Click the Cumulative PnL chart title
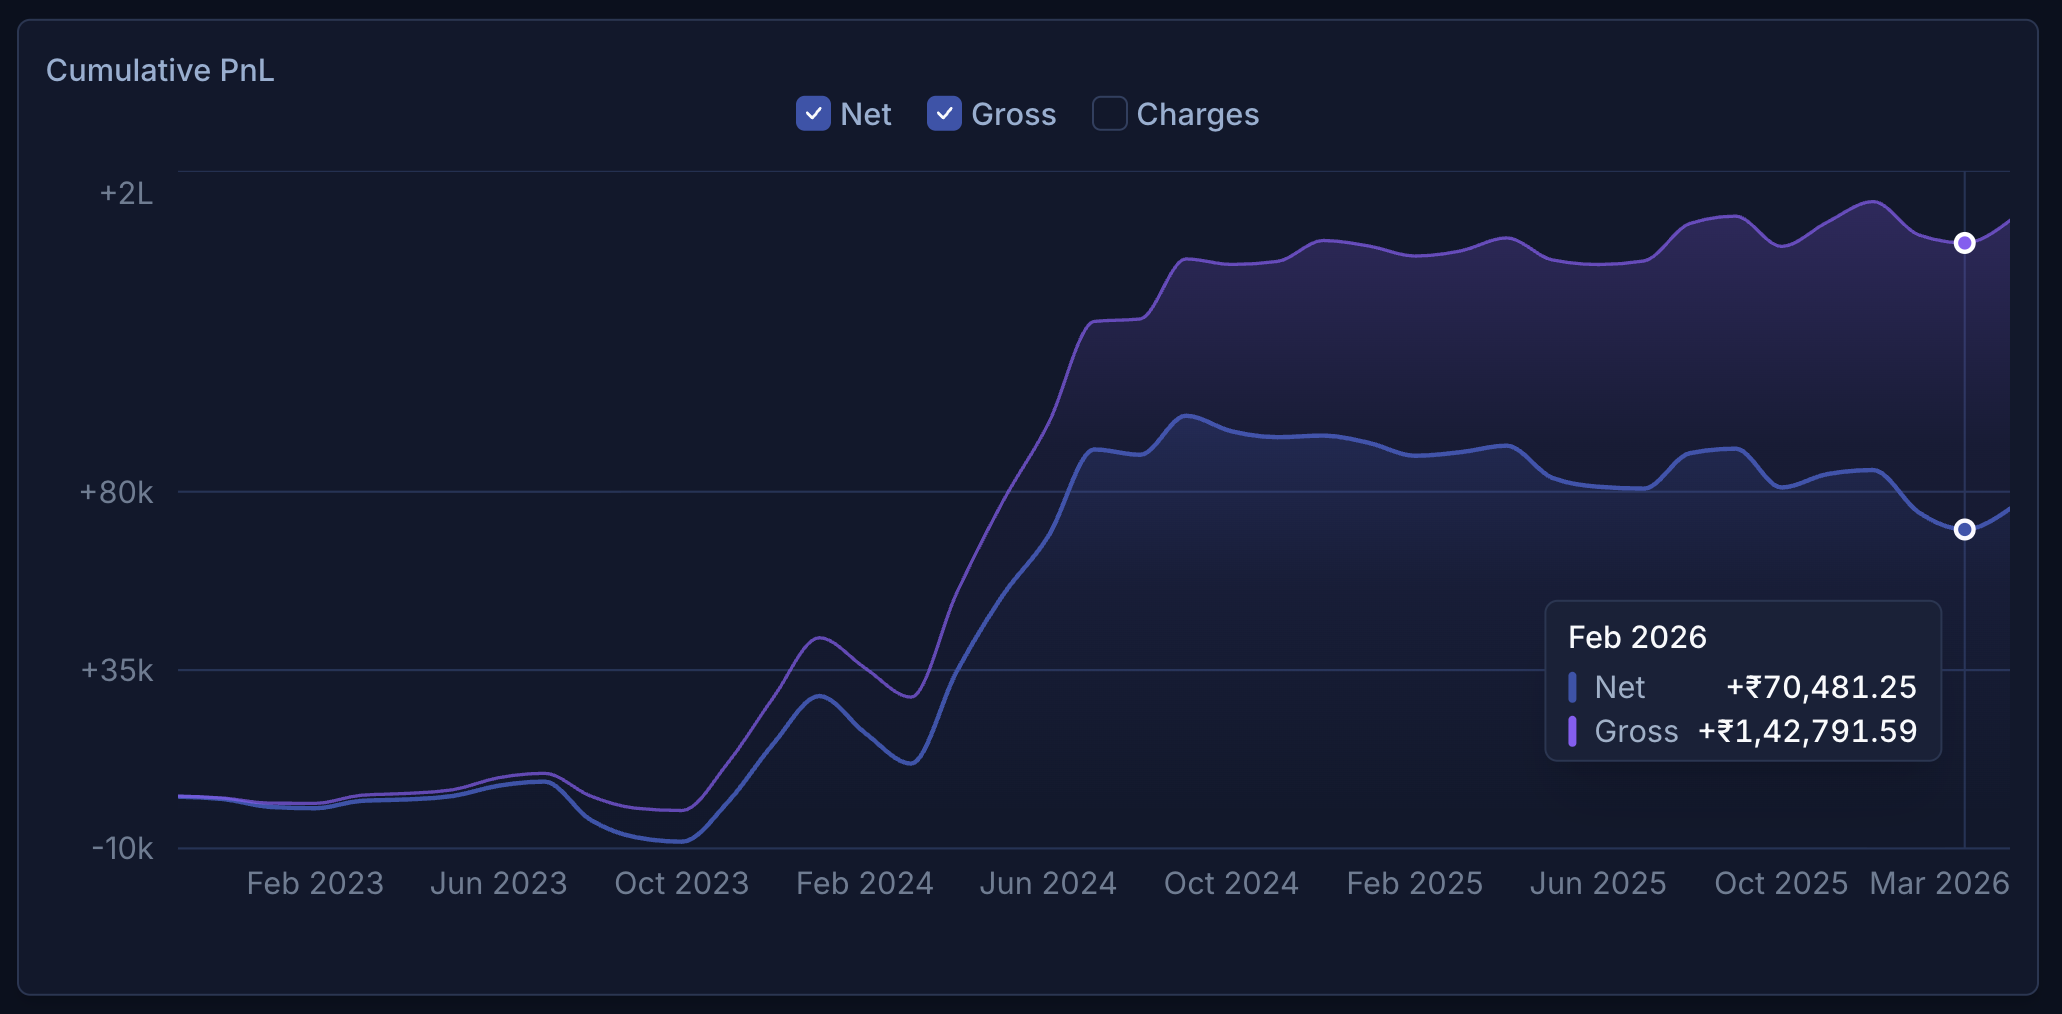The height and width of the screenshot is (1014, 2062). coord(160,70)
